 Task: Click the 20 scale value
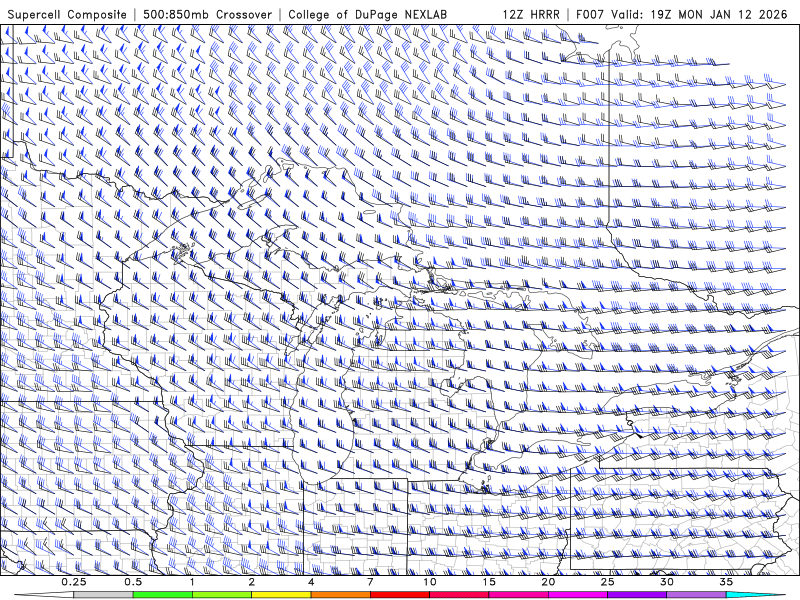tap(548, 582)
